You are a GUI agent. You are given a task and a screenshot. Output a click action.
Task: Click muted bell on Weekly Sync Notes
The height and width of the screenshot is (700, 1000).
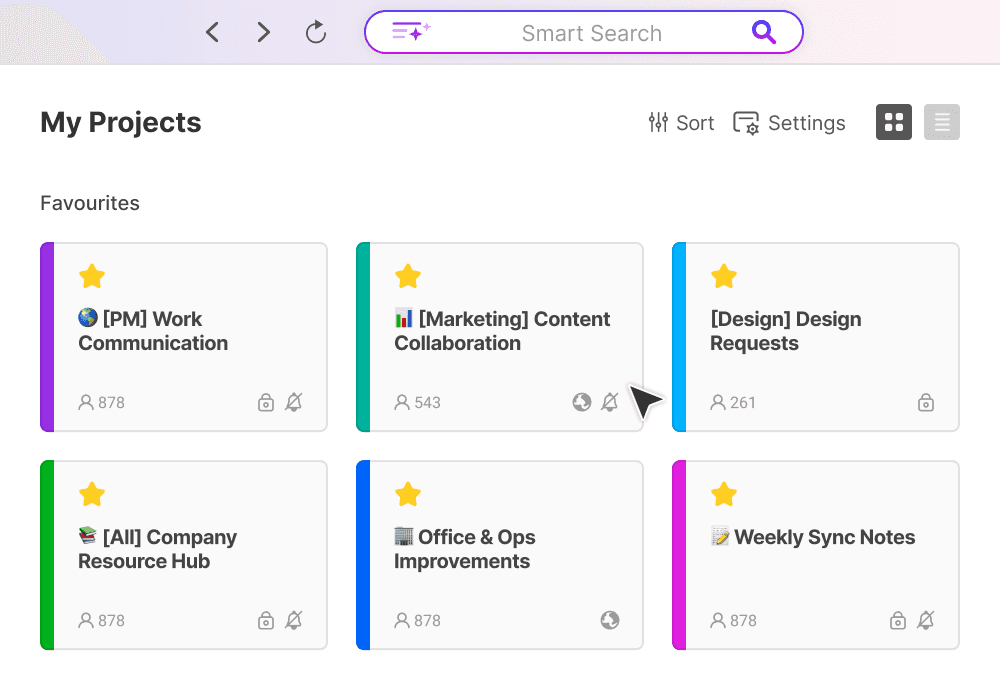point(926,620)
